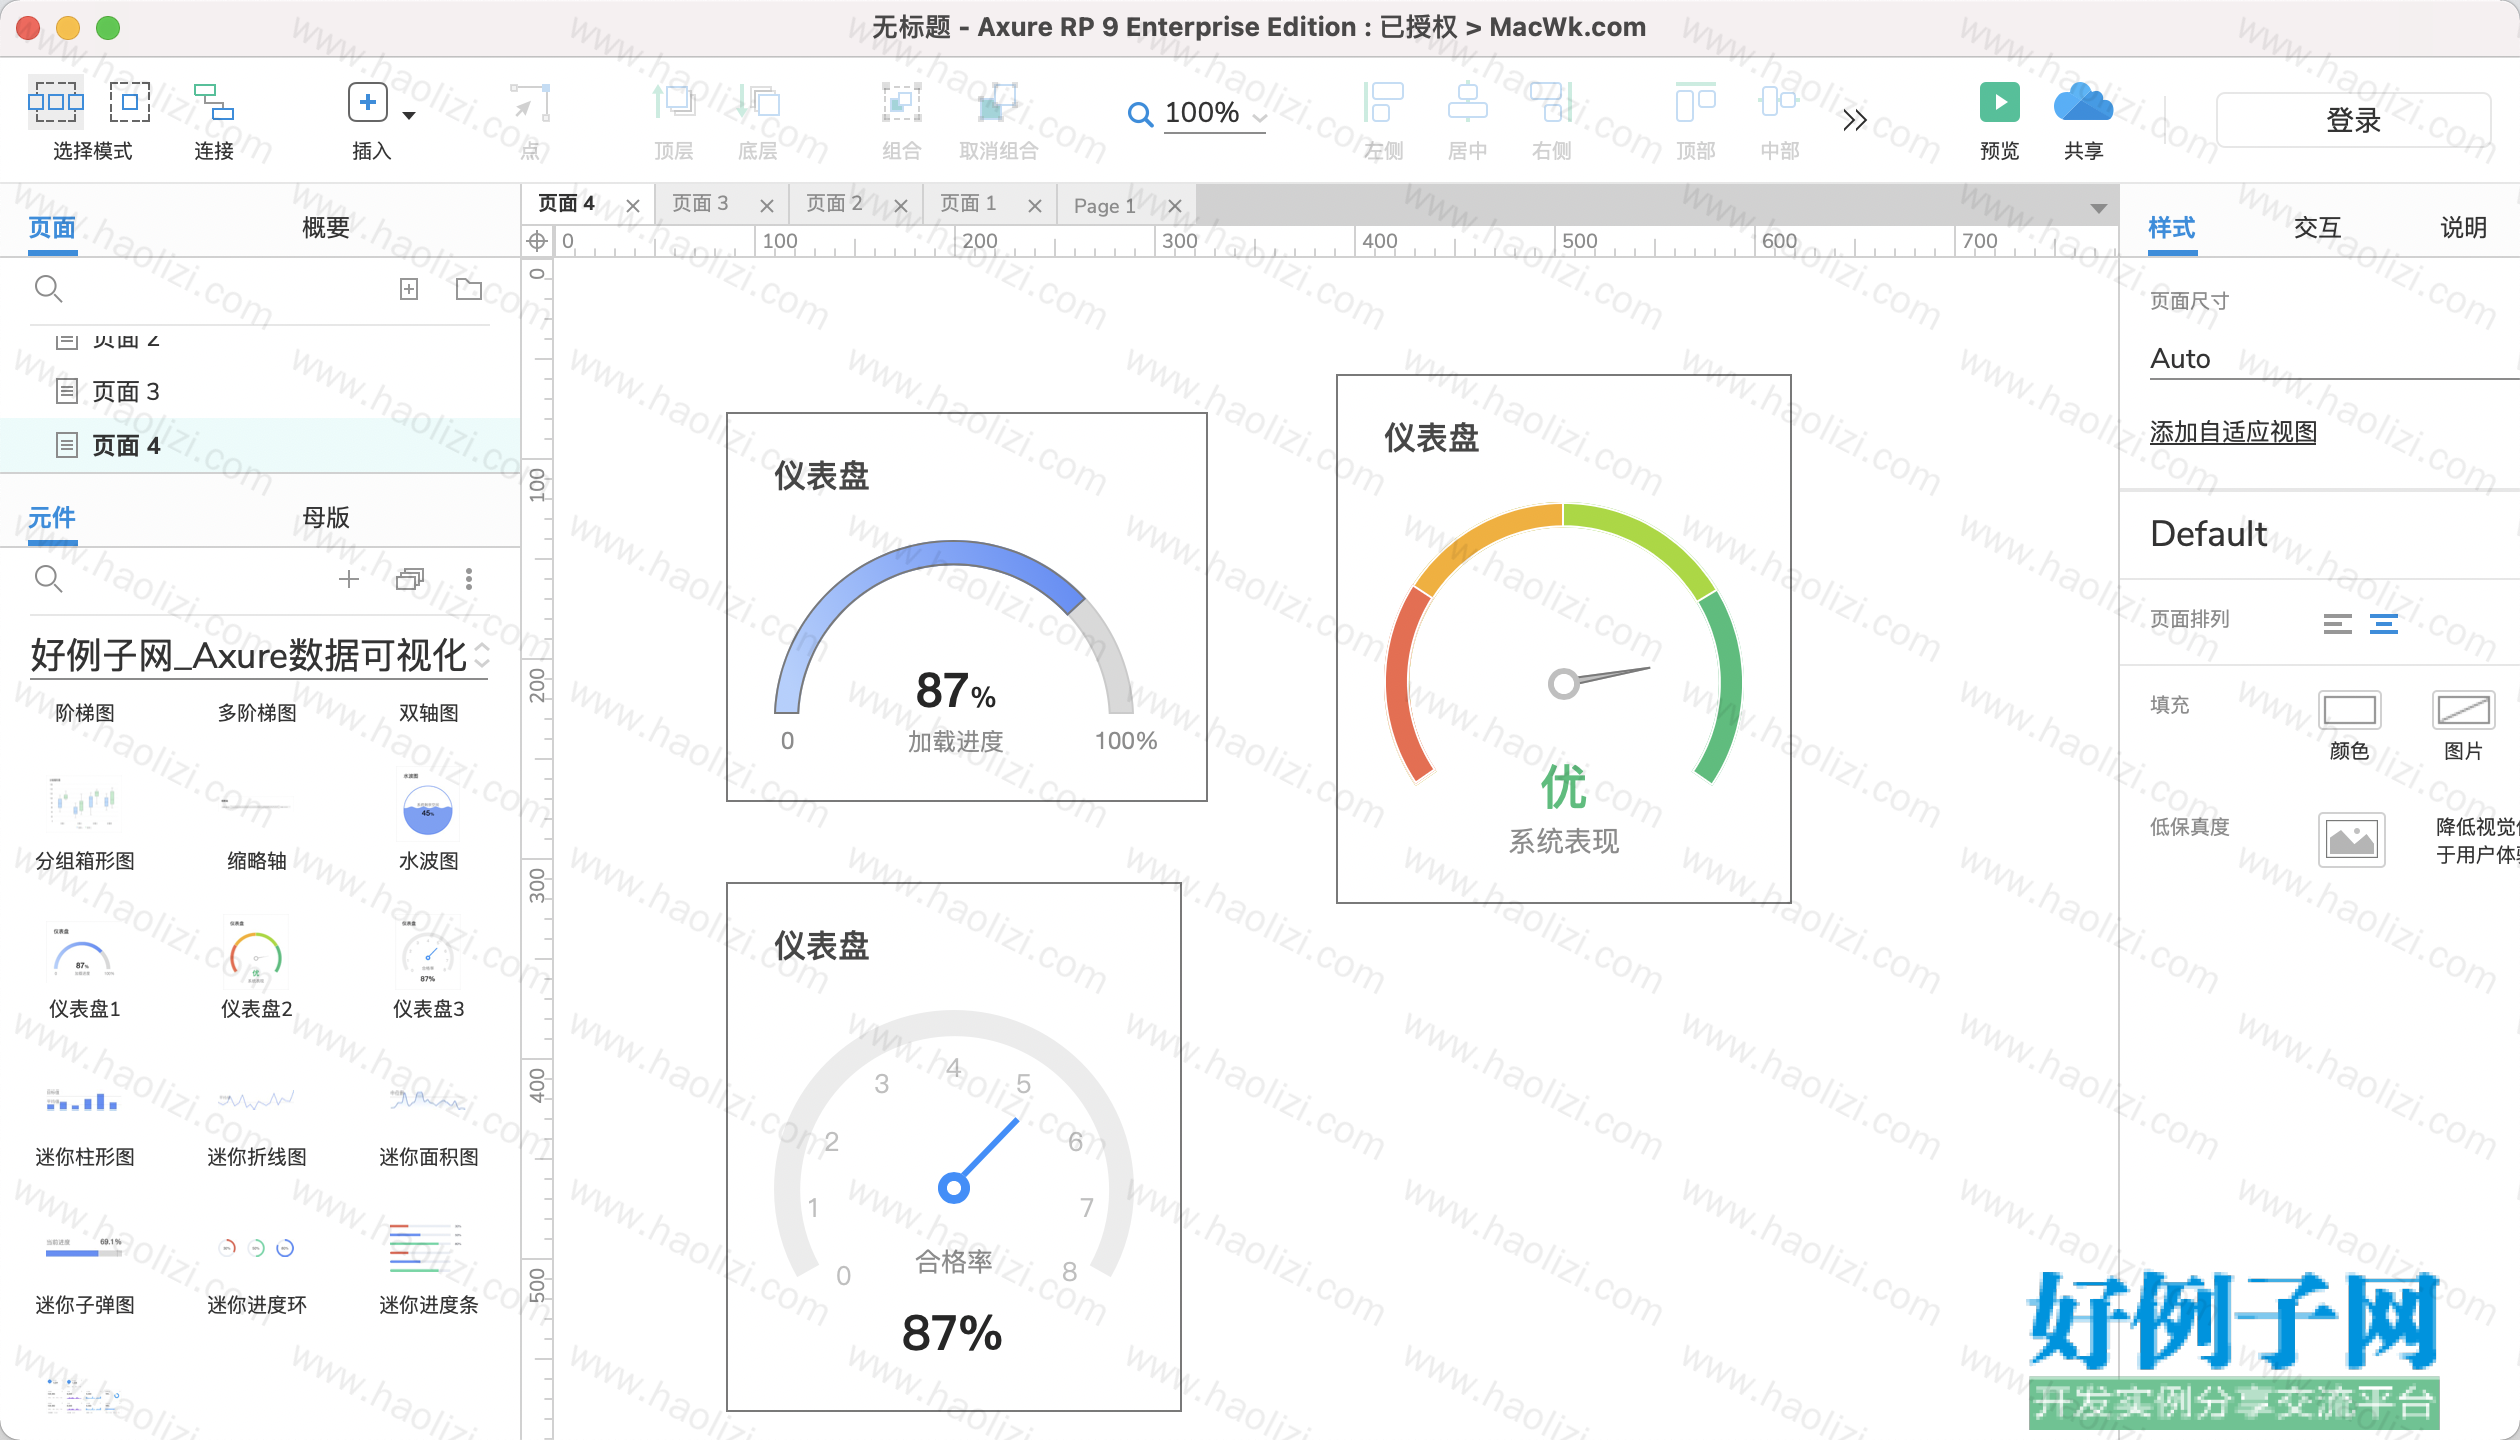
Task: Select the 水波图 widget thumbnail
Action: click(428, 804)
